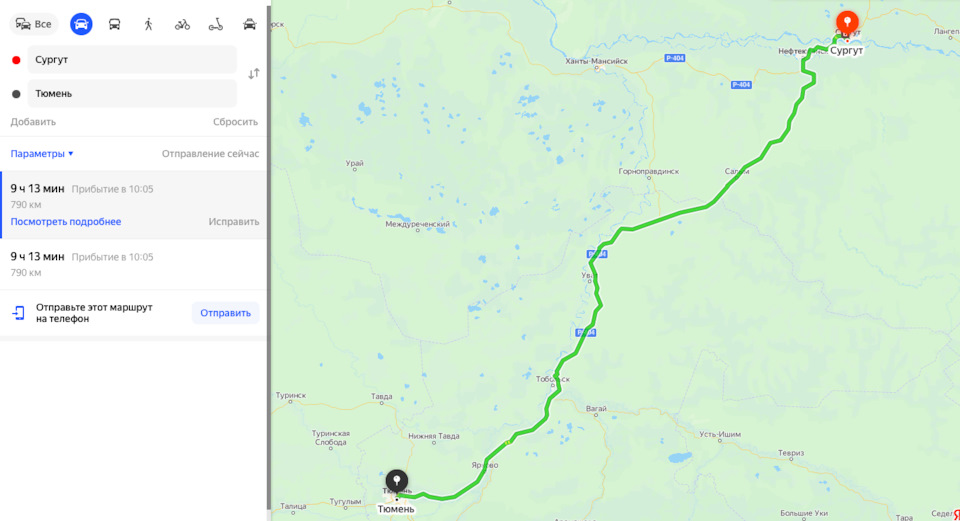Screen dimensions: 960x521
Task: Pick the scooter route icon
Action: coord(216,24)
